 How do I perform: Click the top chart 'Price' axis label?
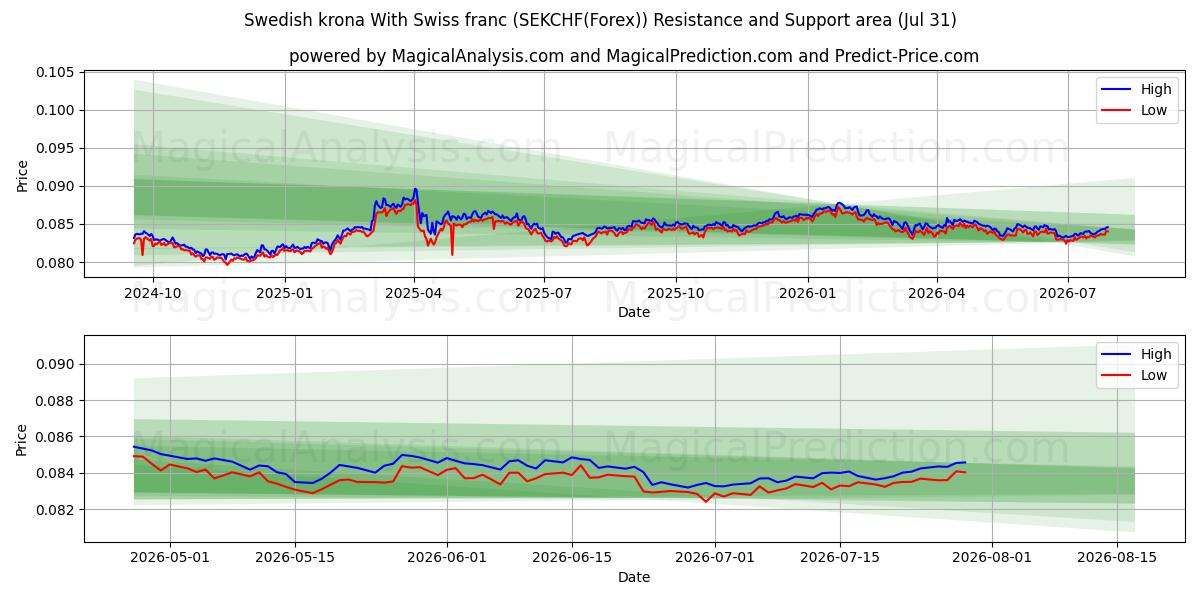pos(22,175)
